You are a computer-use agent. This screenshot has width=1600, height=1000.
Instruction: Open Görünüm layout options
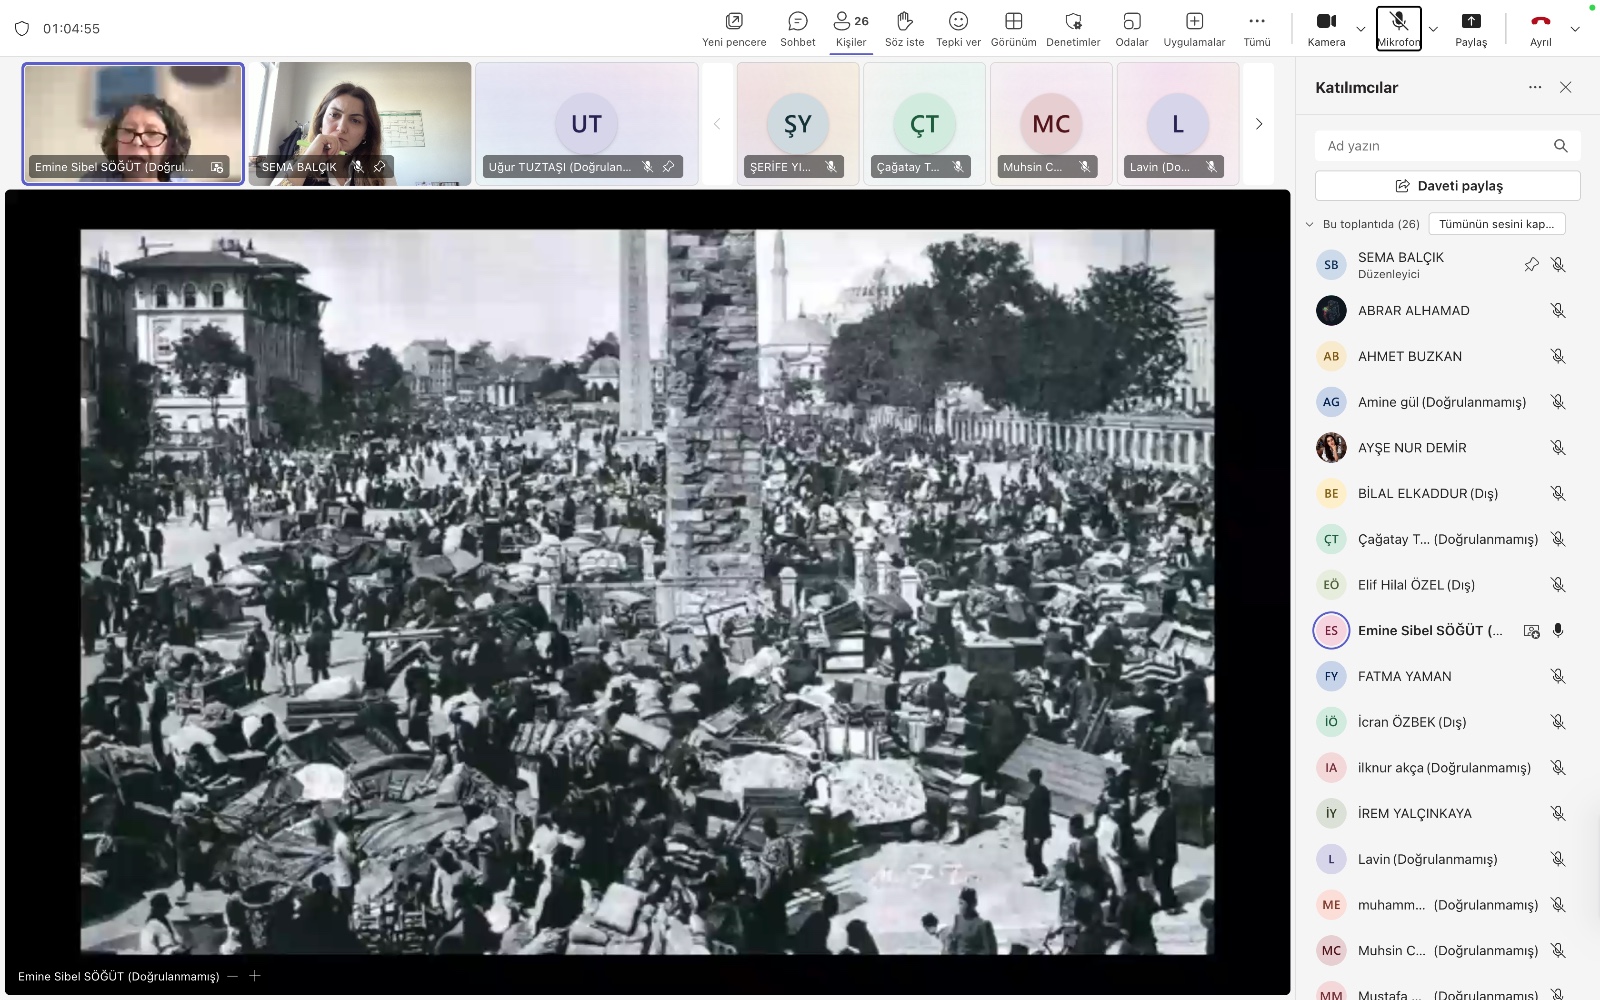point(1013,28)
